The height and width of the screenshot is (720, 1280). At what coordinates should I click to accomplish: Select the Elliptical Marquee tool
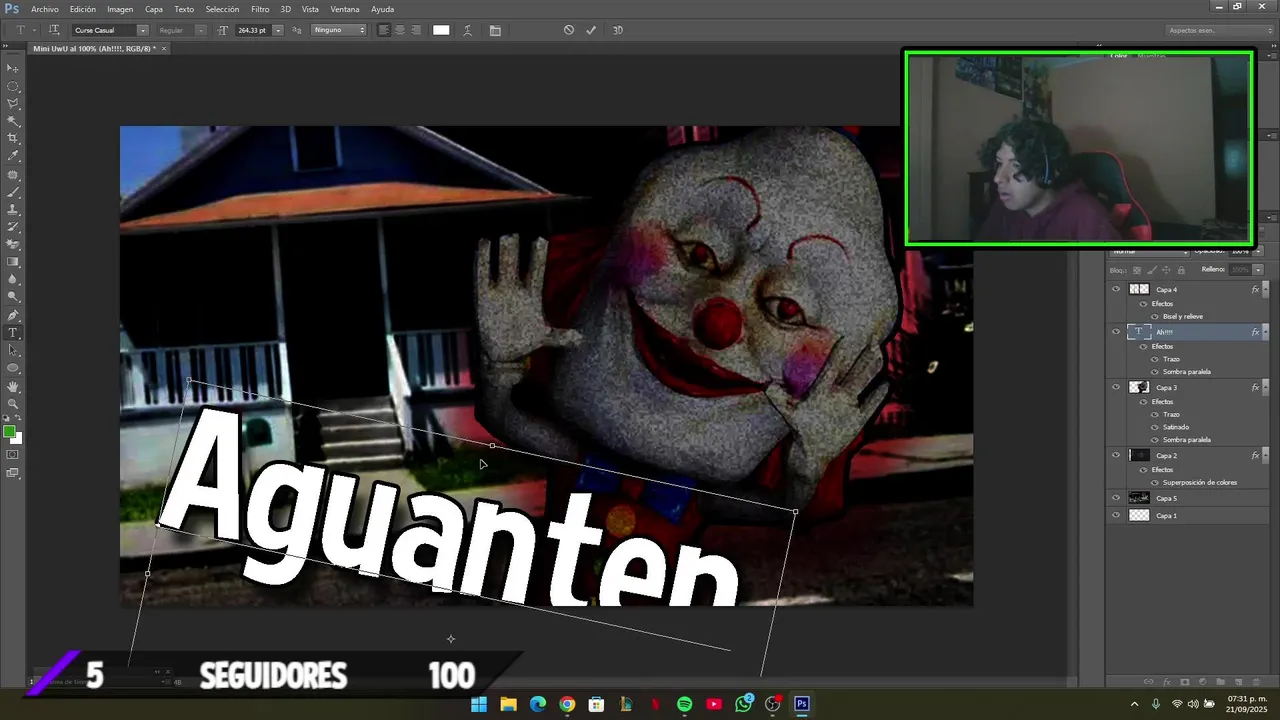pos(13,86)
